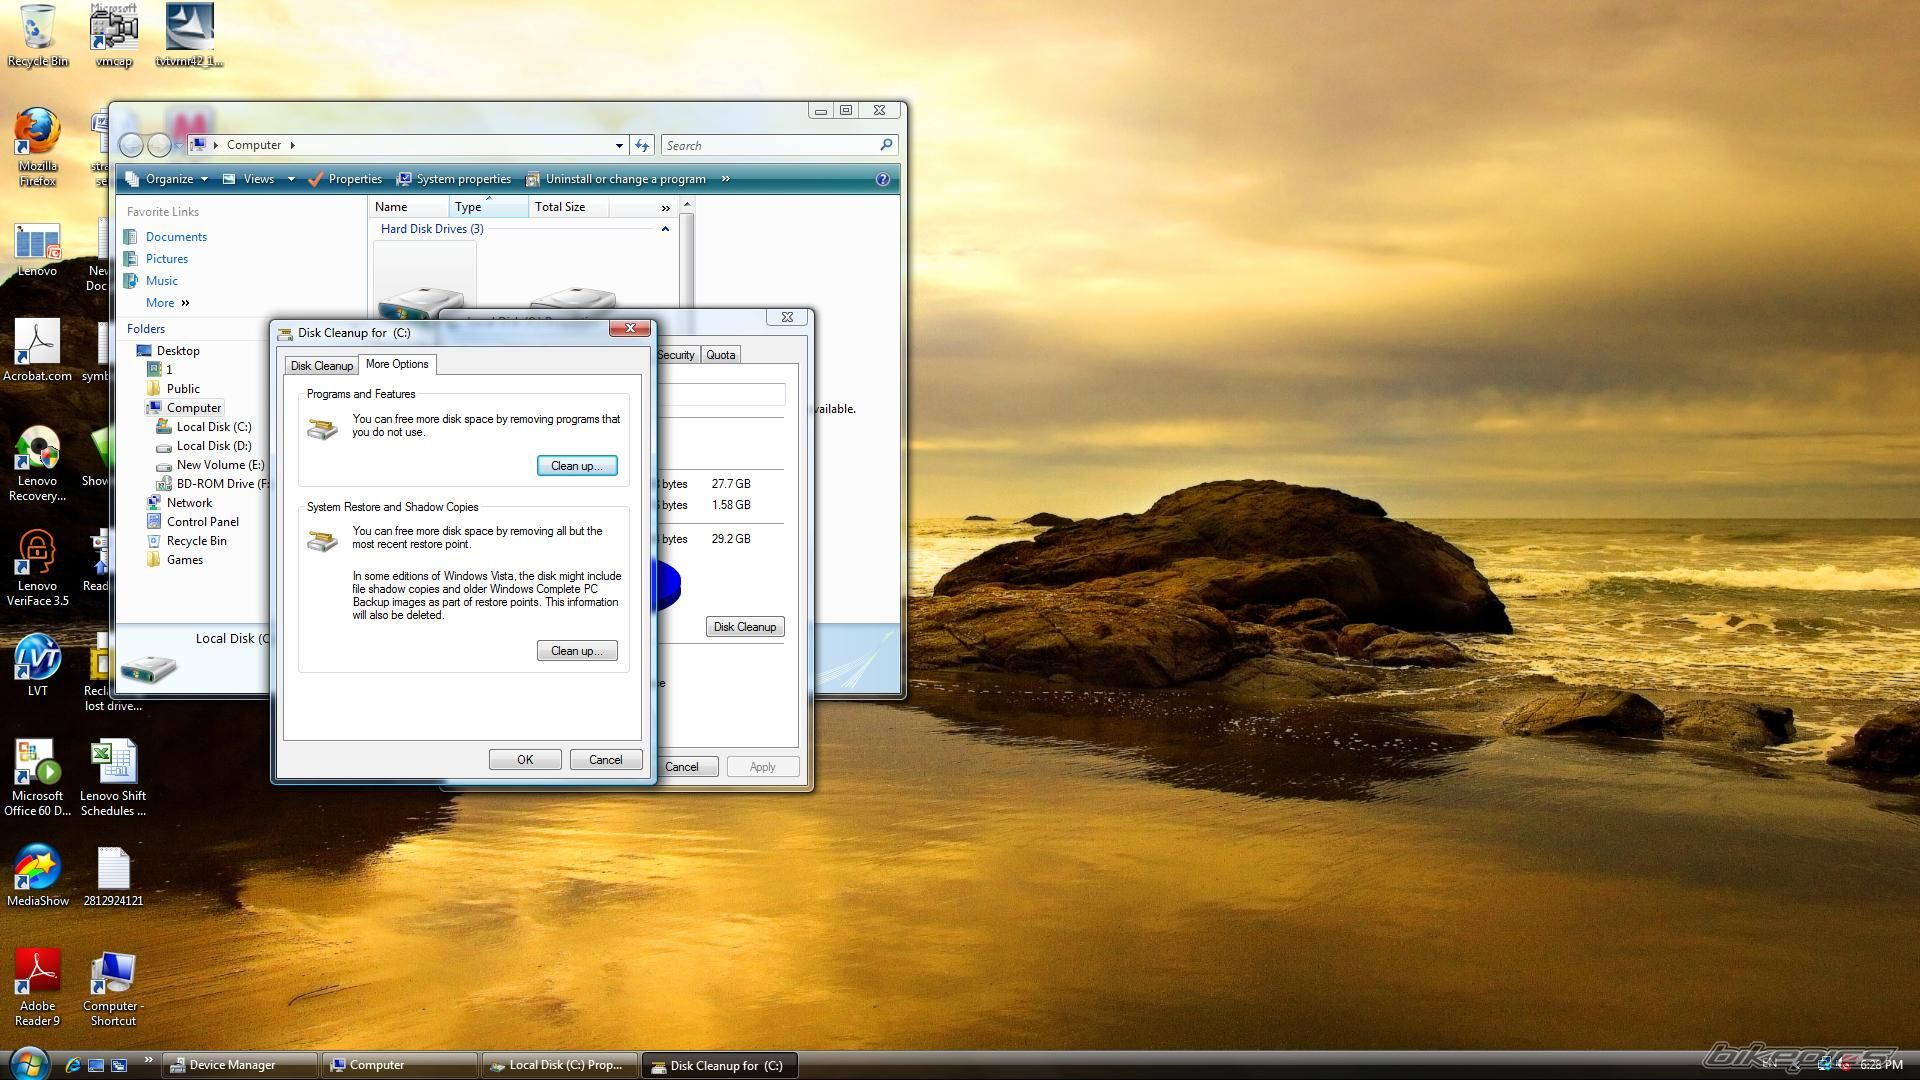Image resolution: width=1920 pixels, height=1080 pixels.
Task: Click the Windows Start orb
Action: click(28, 1064)
